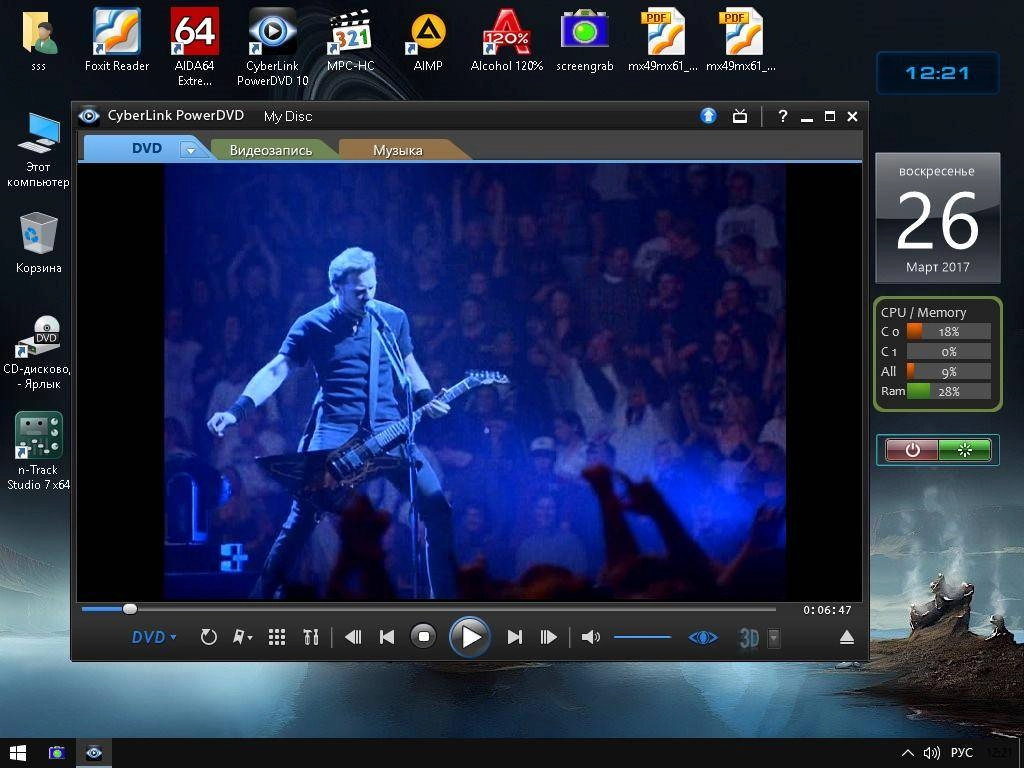
Task: Select the Этот компьютер desktop icon
Action: (38, 150)
